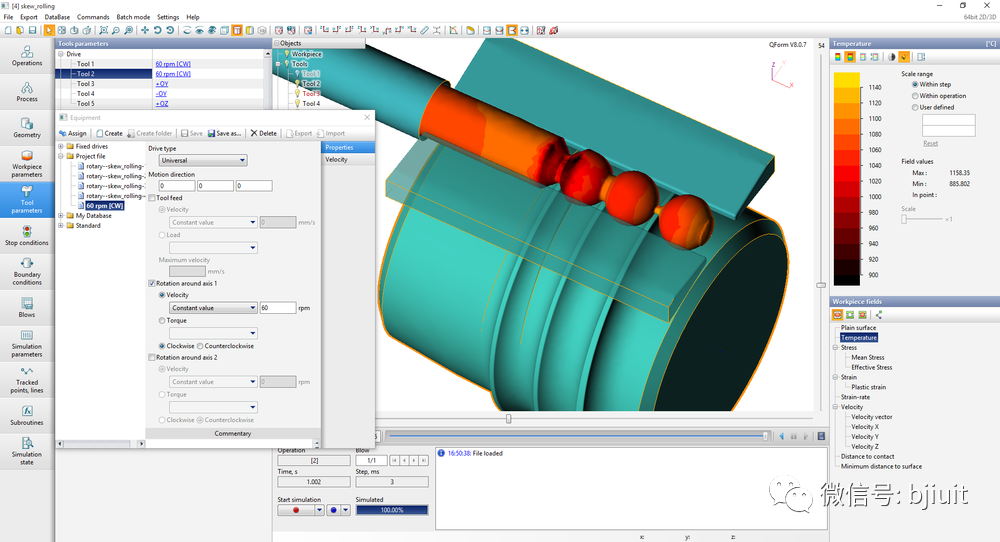Toggle Tool 4 visibility light bulb
1000x542 pixels.
(x=297, y=103)
